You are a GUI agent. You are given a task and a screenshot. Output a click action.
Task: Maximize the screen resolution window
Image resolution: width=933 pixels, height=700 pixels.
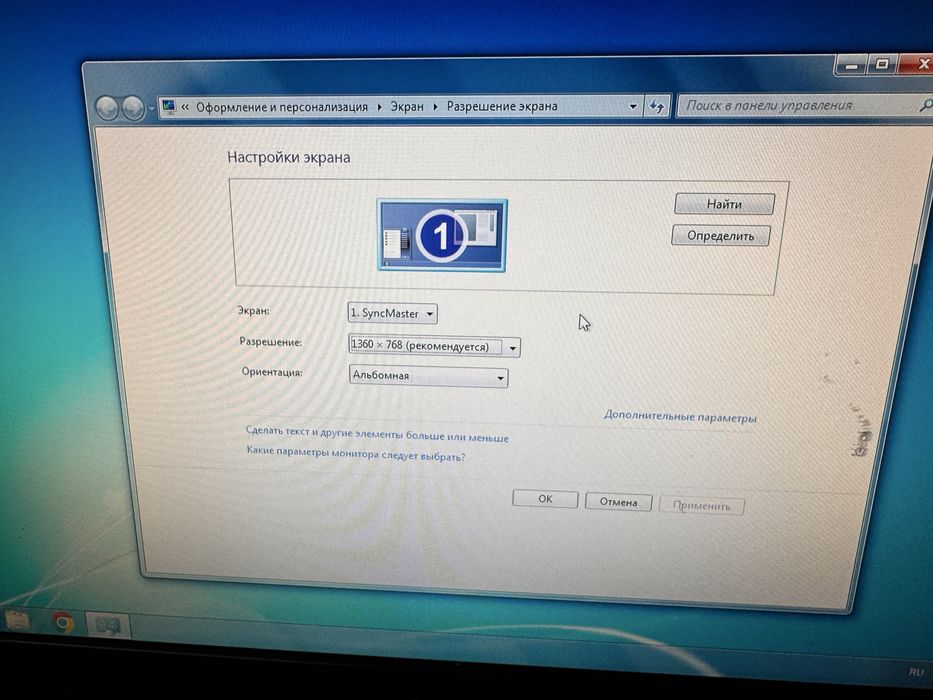click(x=882, y=64)
